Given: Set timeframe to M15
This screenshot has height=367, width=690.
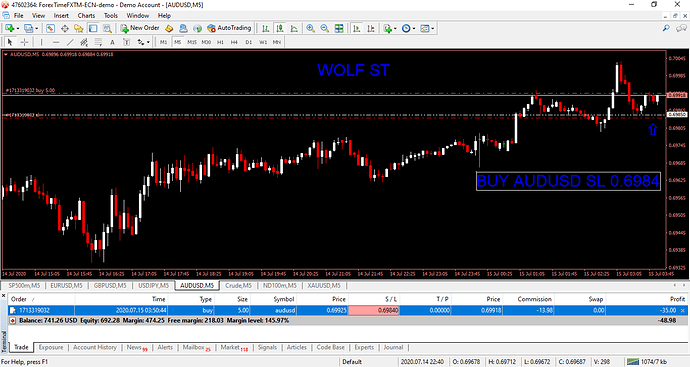Looking at the screenshot, I should (192, 42).
